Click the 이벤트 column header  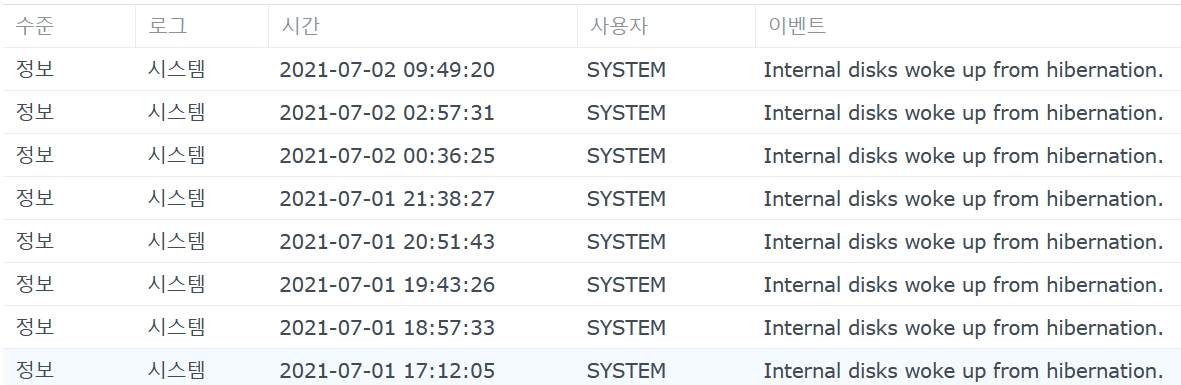968,26
